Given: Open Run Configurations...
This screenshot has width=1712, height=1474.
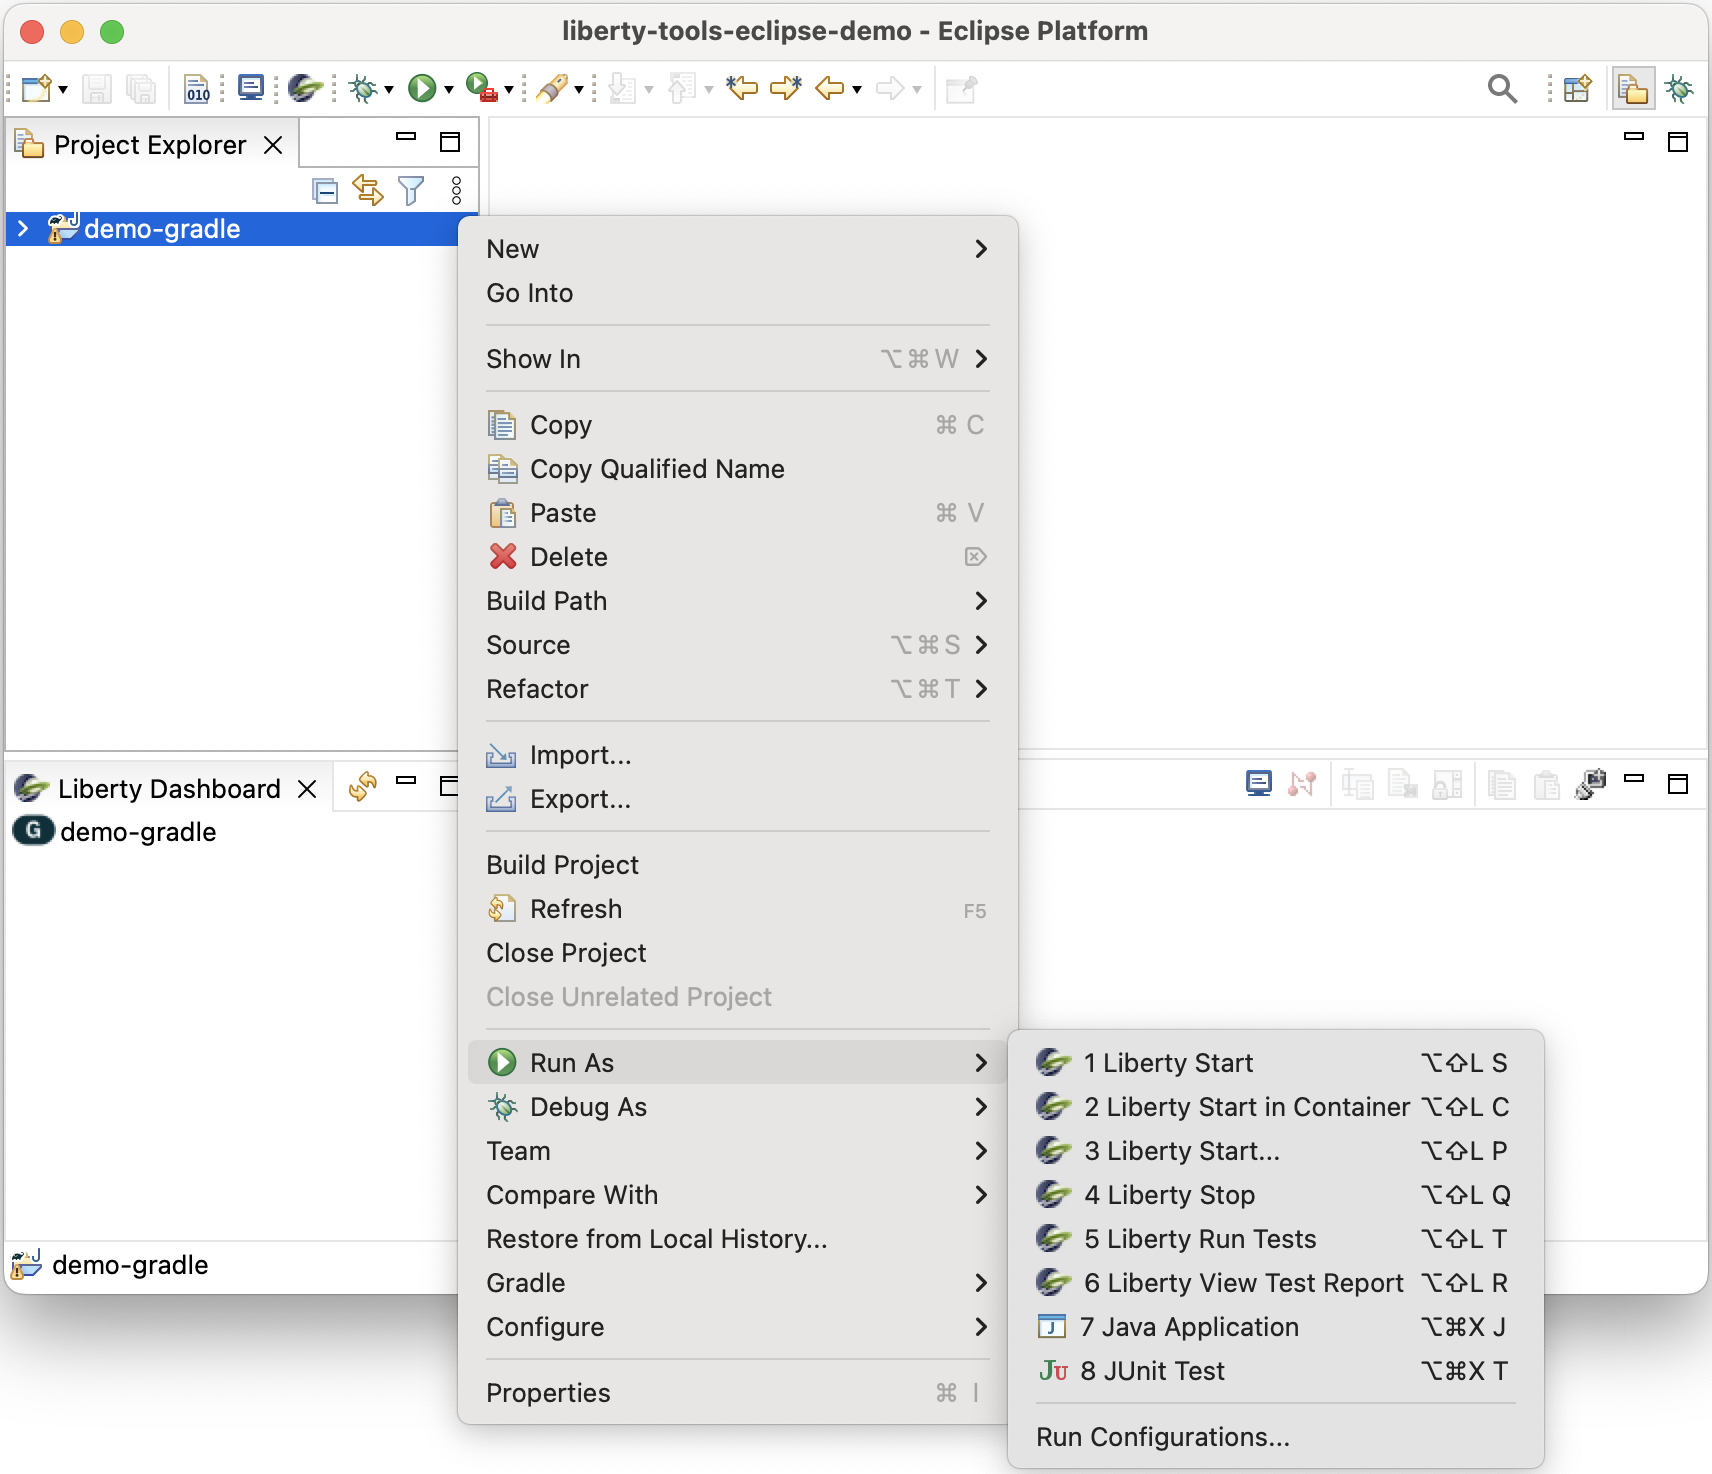Looking at the screenshot, I should (x=1275, y=1437).
